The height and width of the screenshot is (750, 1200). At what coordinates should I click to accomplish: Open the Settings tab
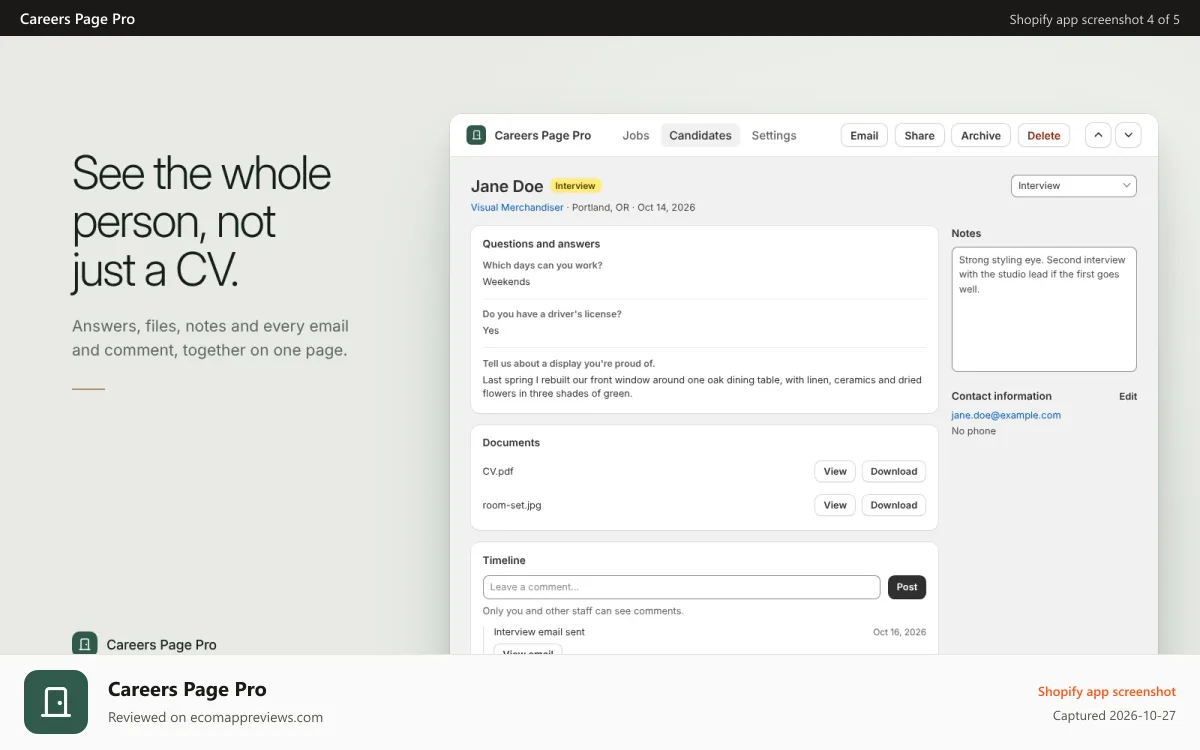click(774, 135)
